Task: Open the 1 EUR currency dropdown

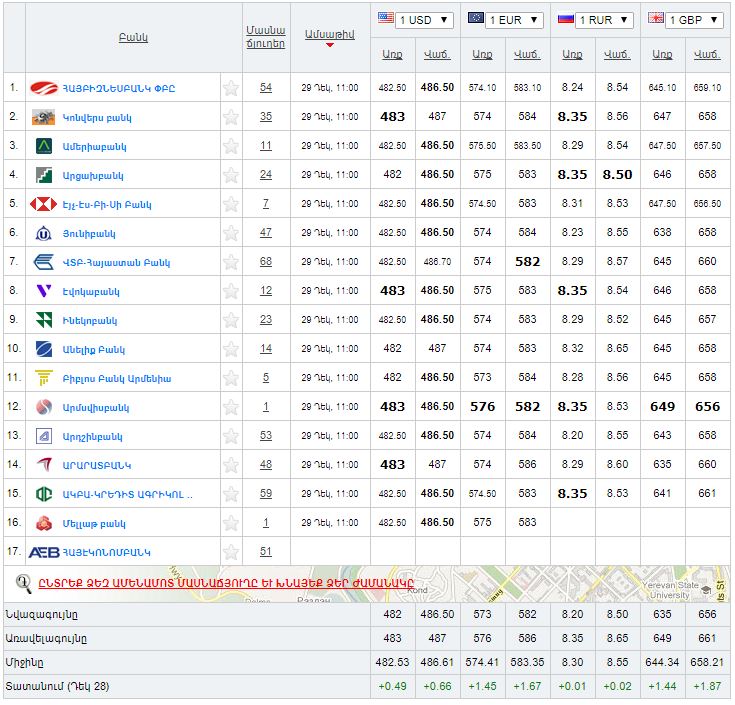Action: click(x=514, y=20)
